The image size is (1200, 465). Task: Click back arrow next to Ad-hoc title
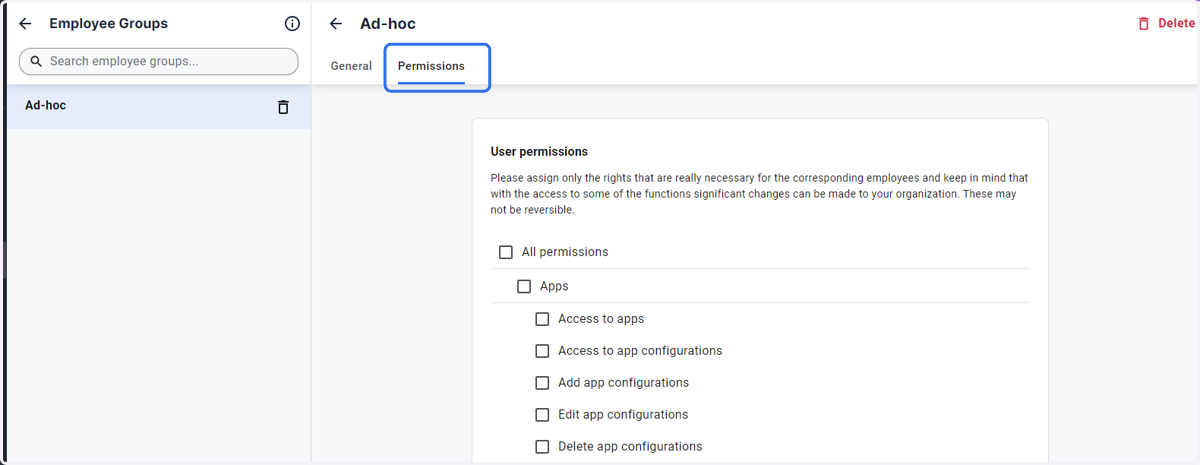[x=336, y=24]
